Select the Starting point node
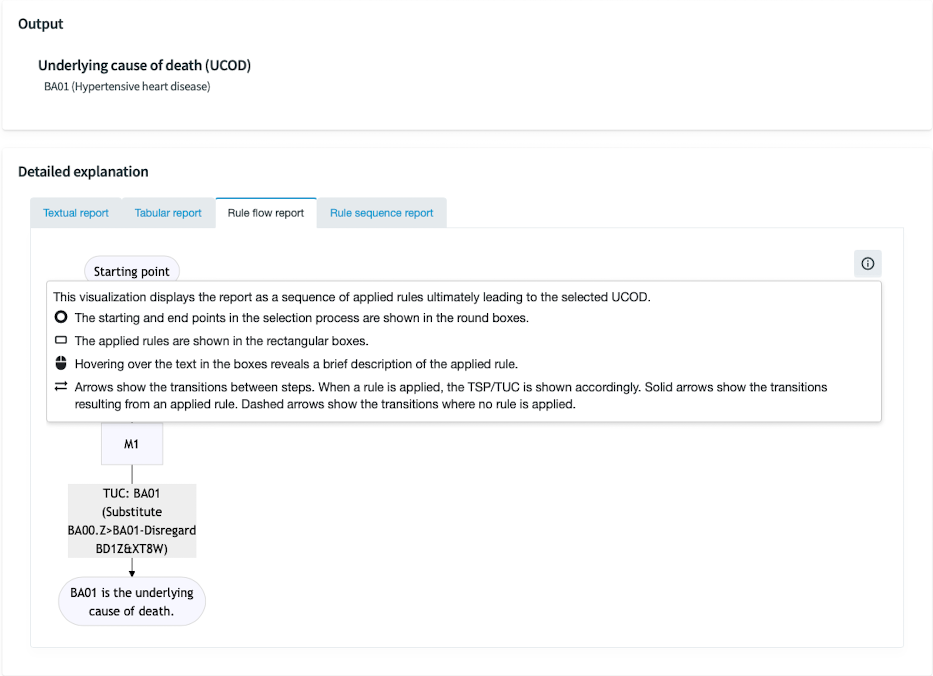933x676 pixels. [x=131, y=270]
